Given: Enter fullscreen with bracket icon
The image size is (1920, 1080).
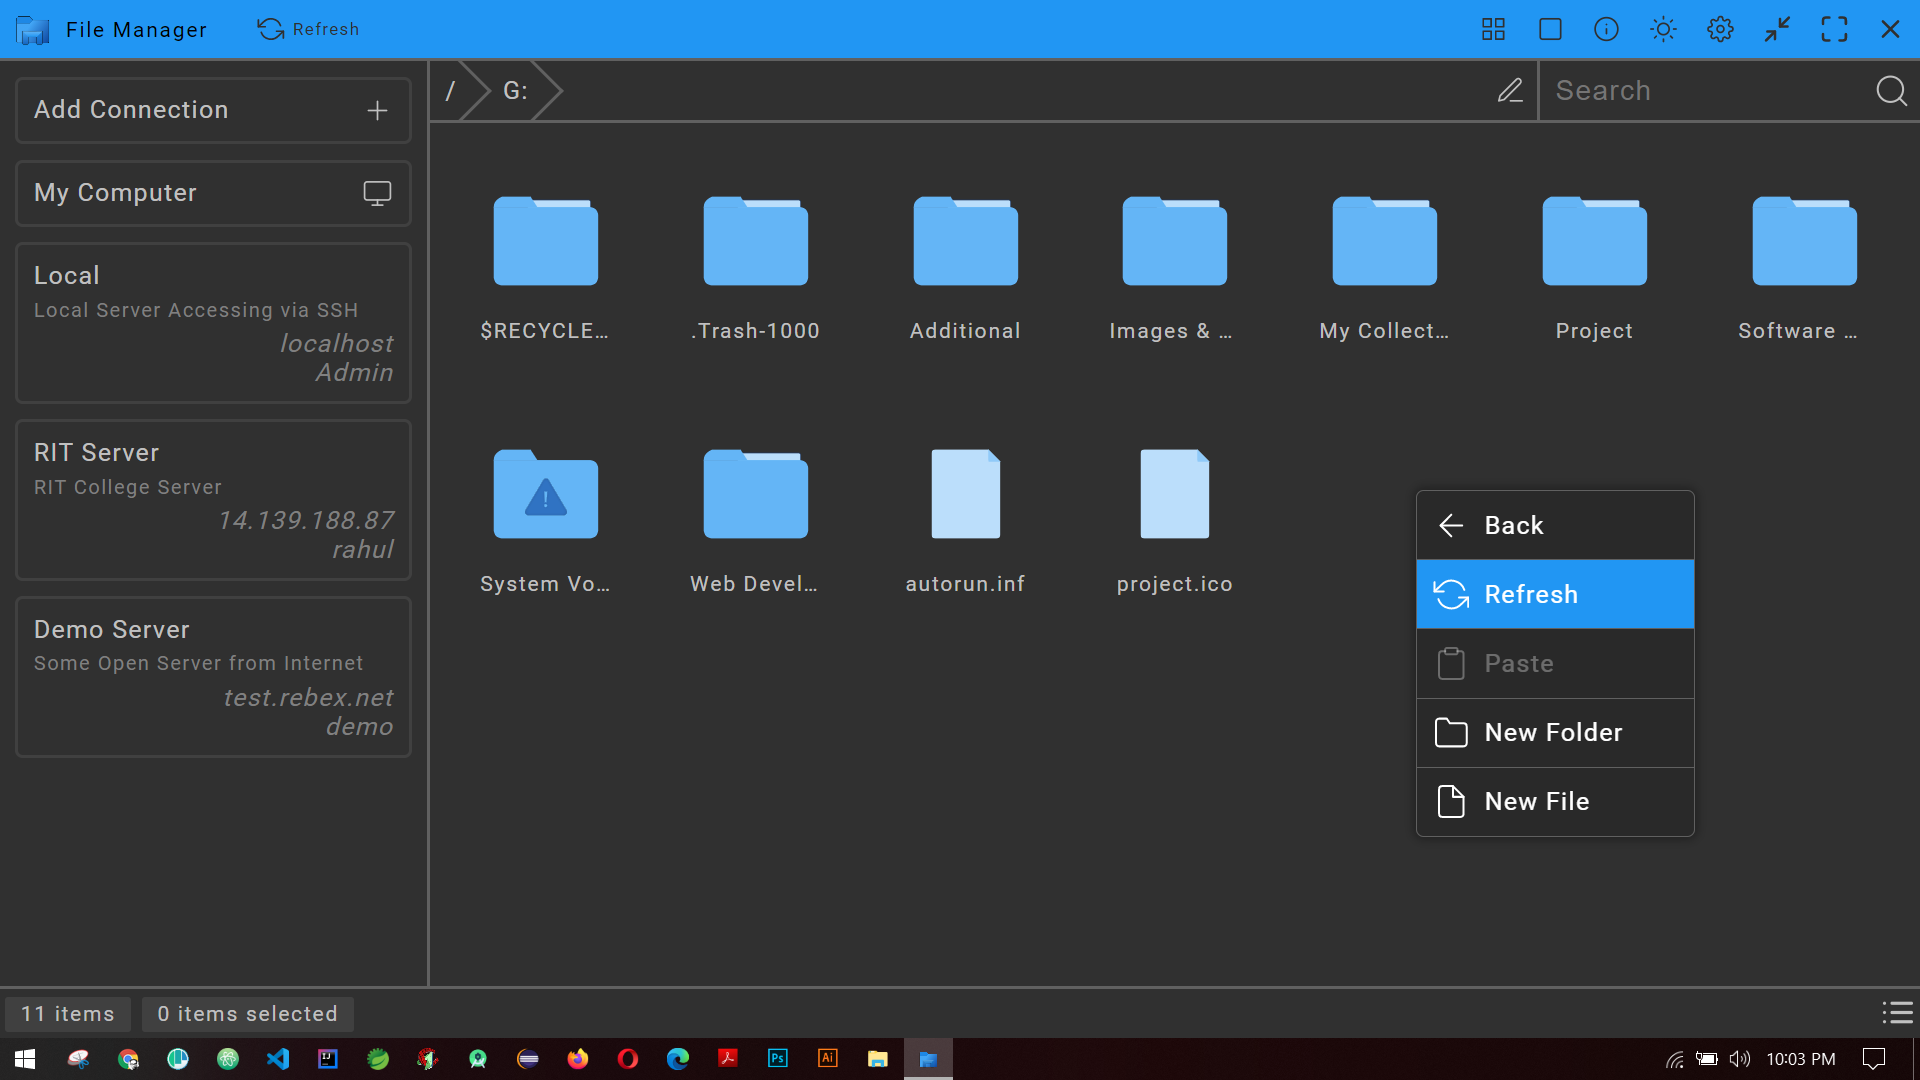Looking at the screenshot, I should pos(1835,29).
